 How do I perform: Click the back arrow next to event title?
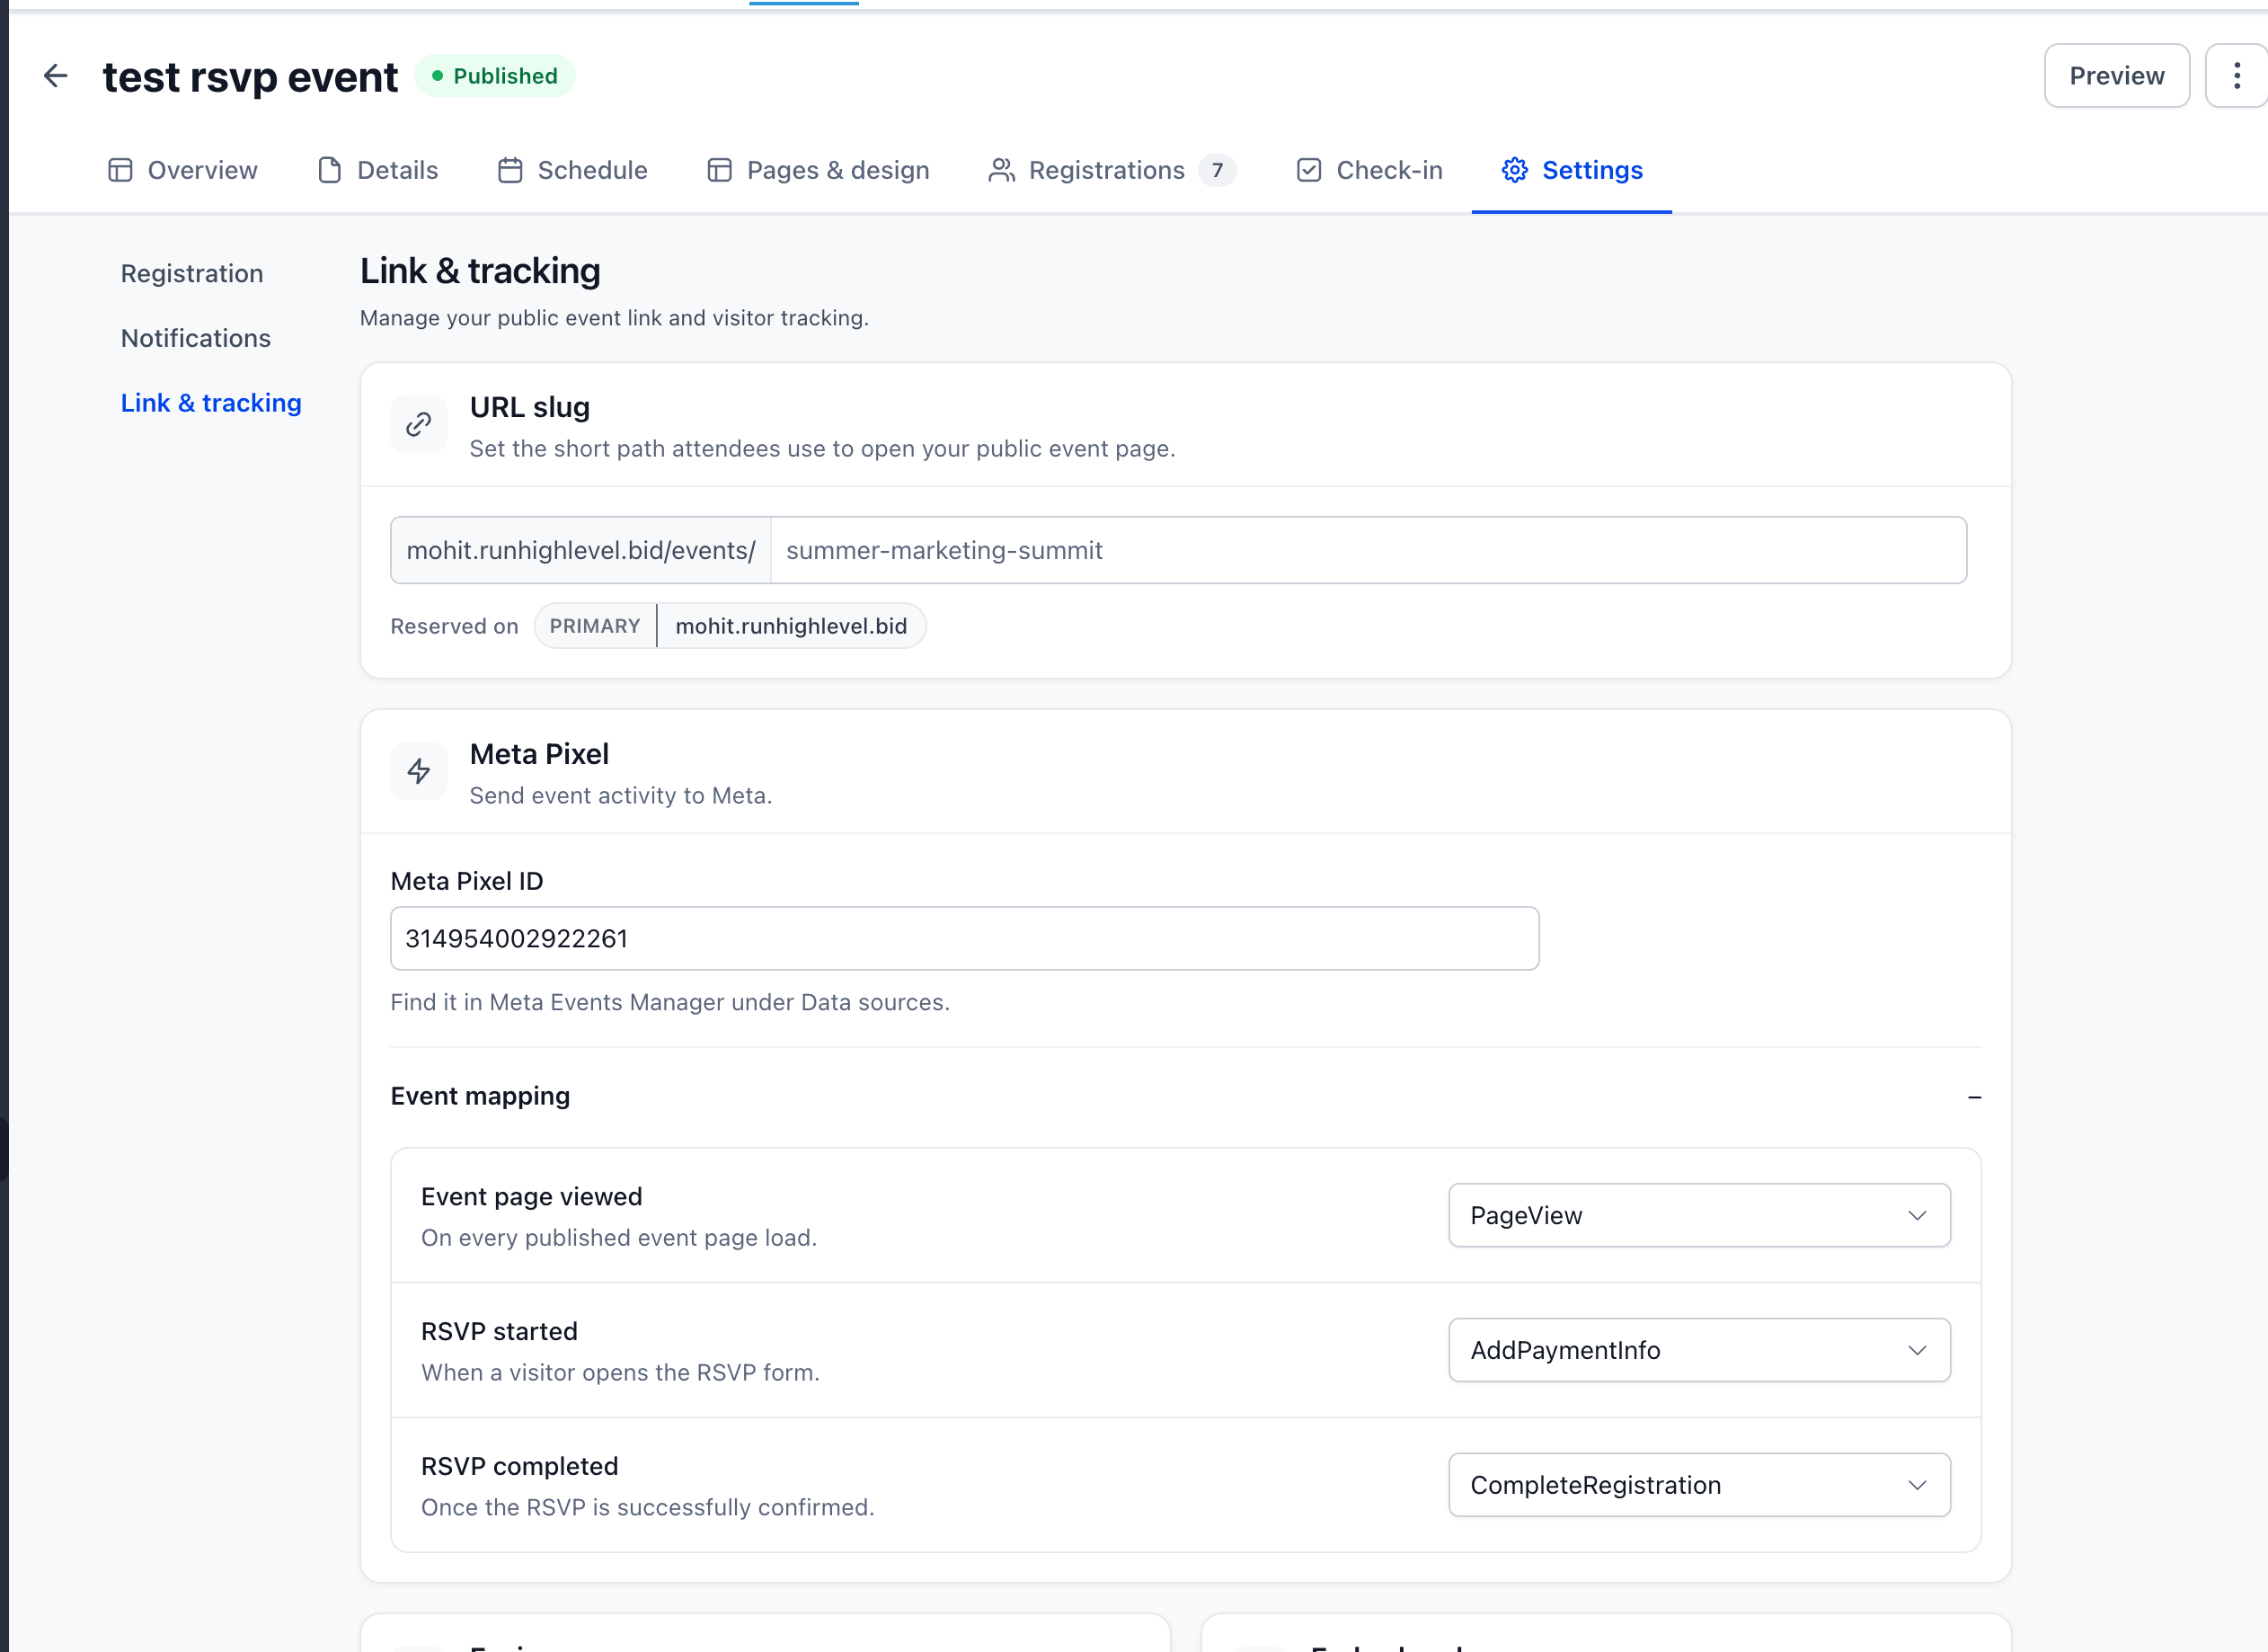point(56,76)
